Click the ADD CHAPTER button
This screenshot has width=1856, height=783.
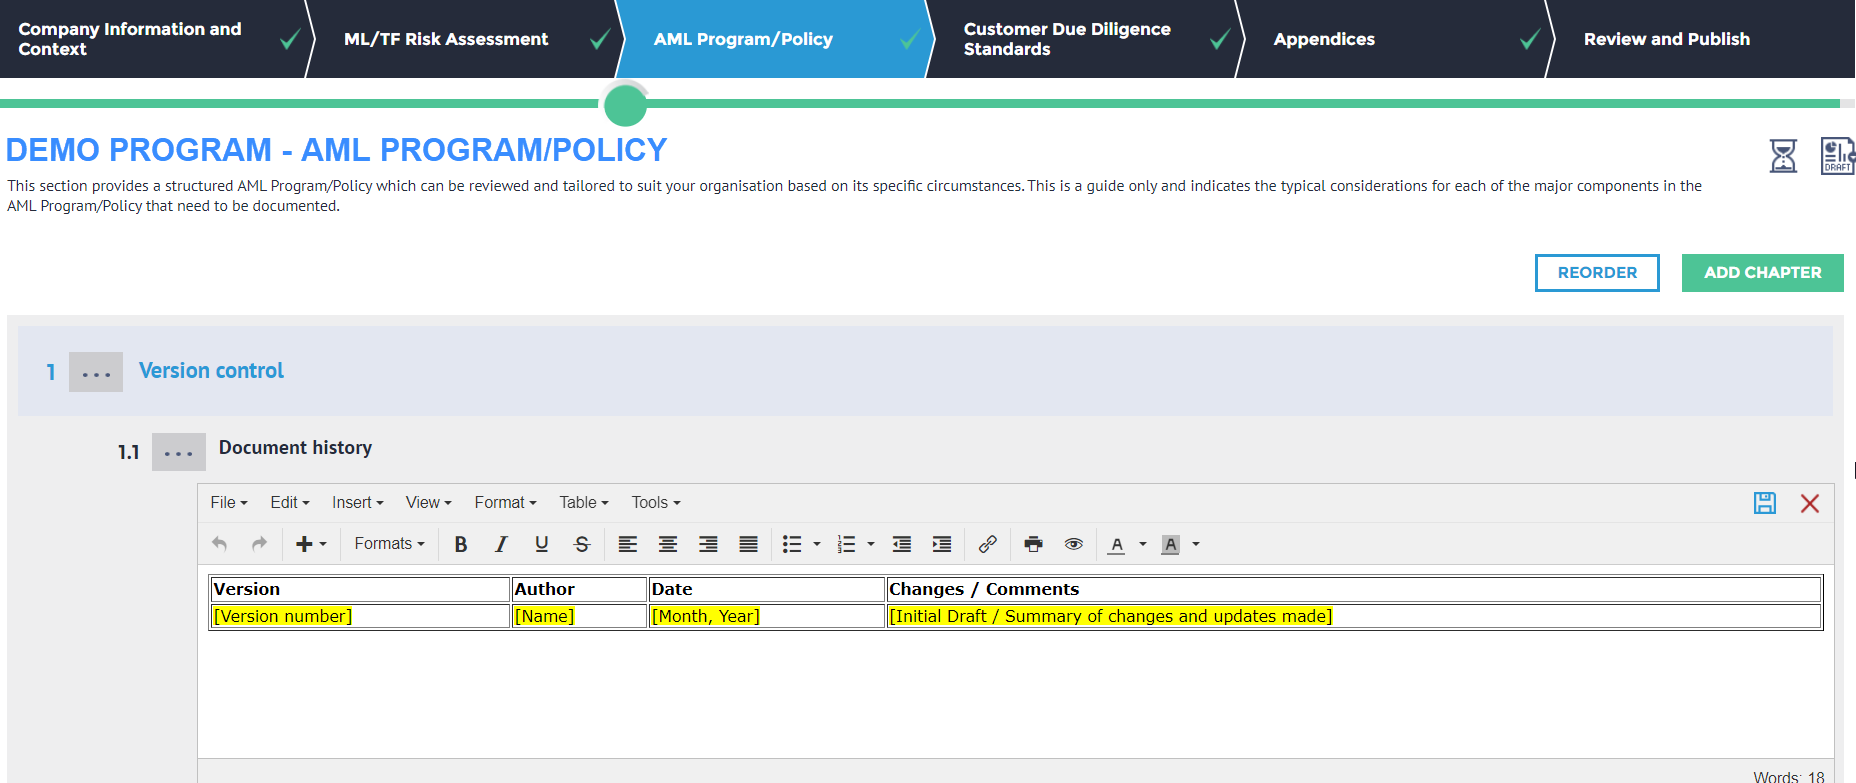pos(1763,273)
